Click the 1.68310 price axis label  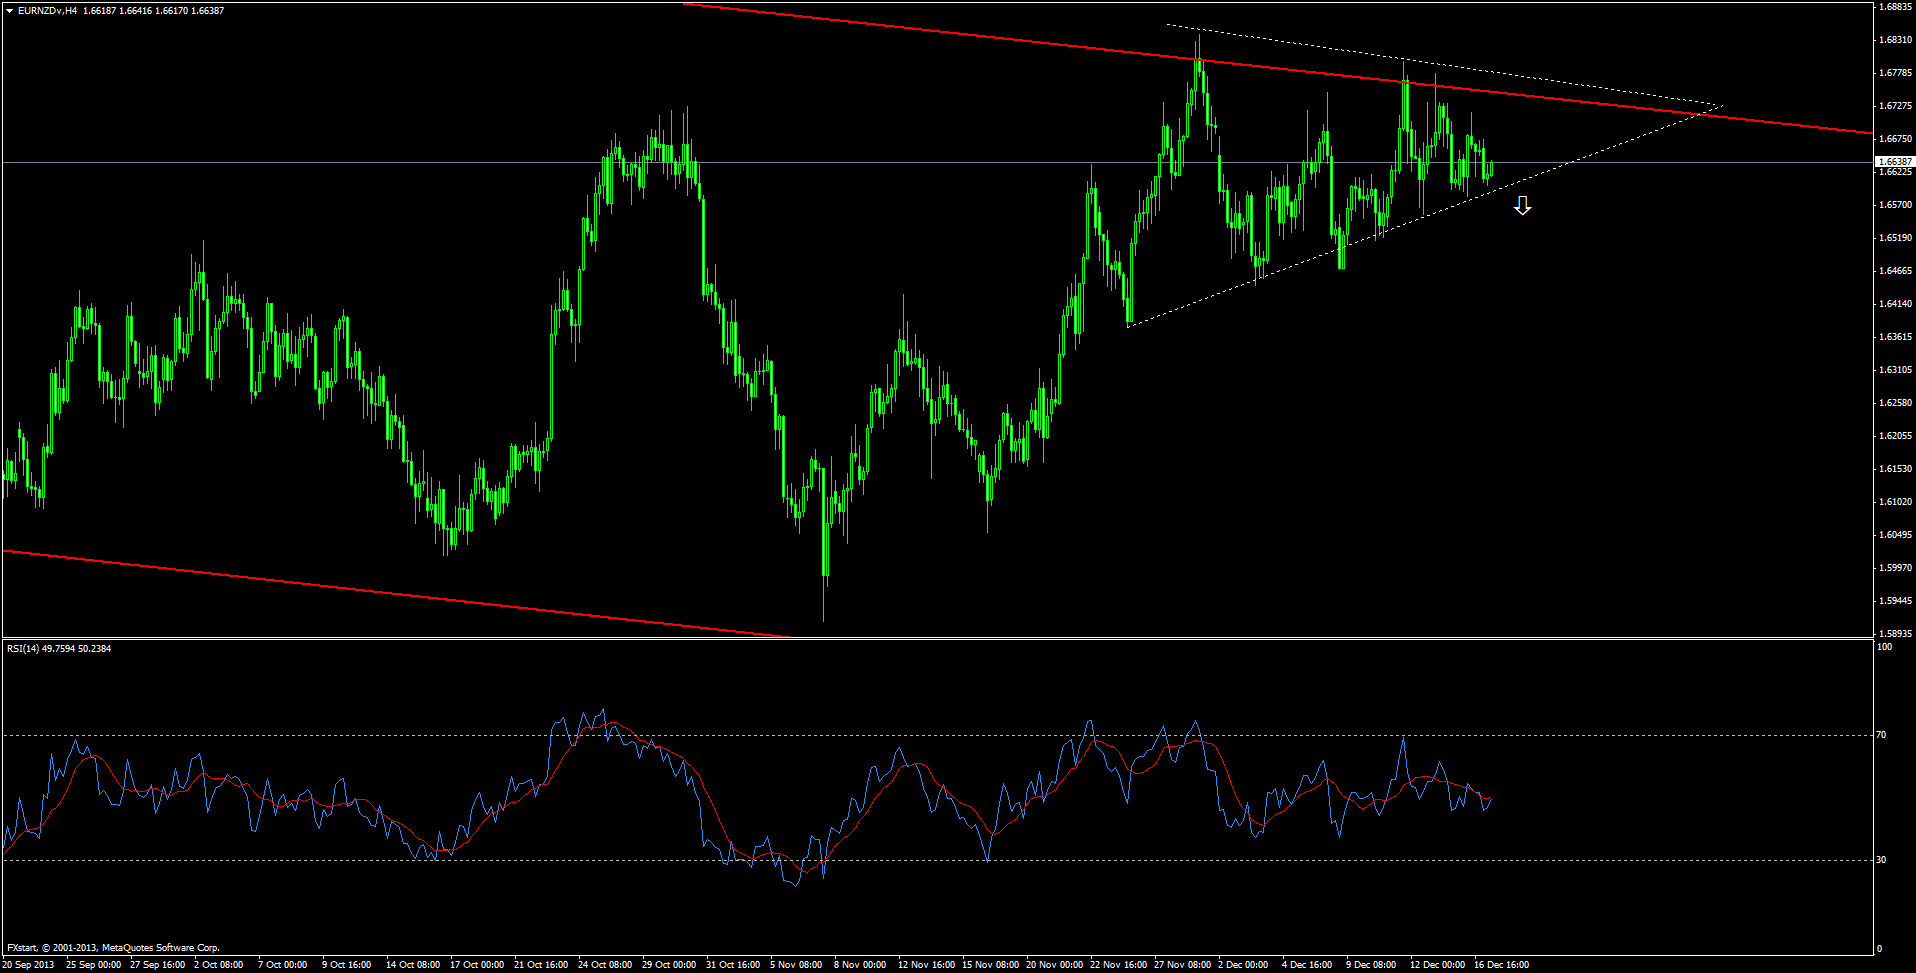pos(1895,40)
